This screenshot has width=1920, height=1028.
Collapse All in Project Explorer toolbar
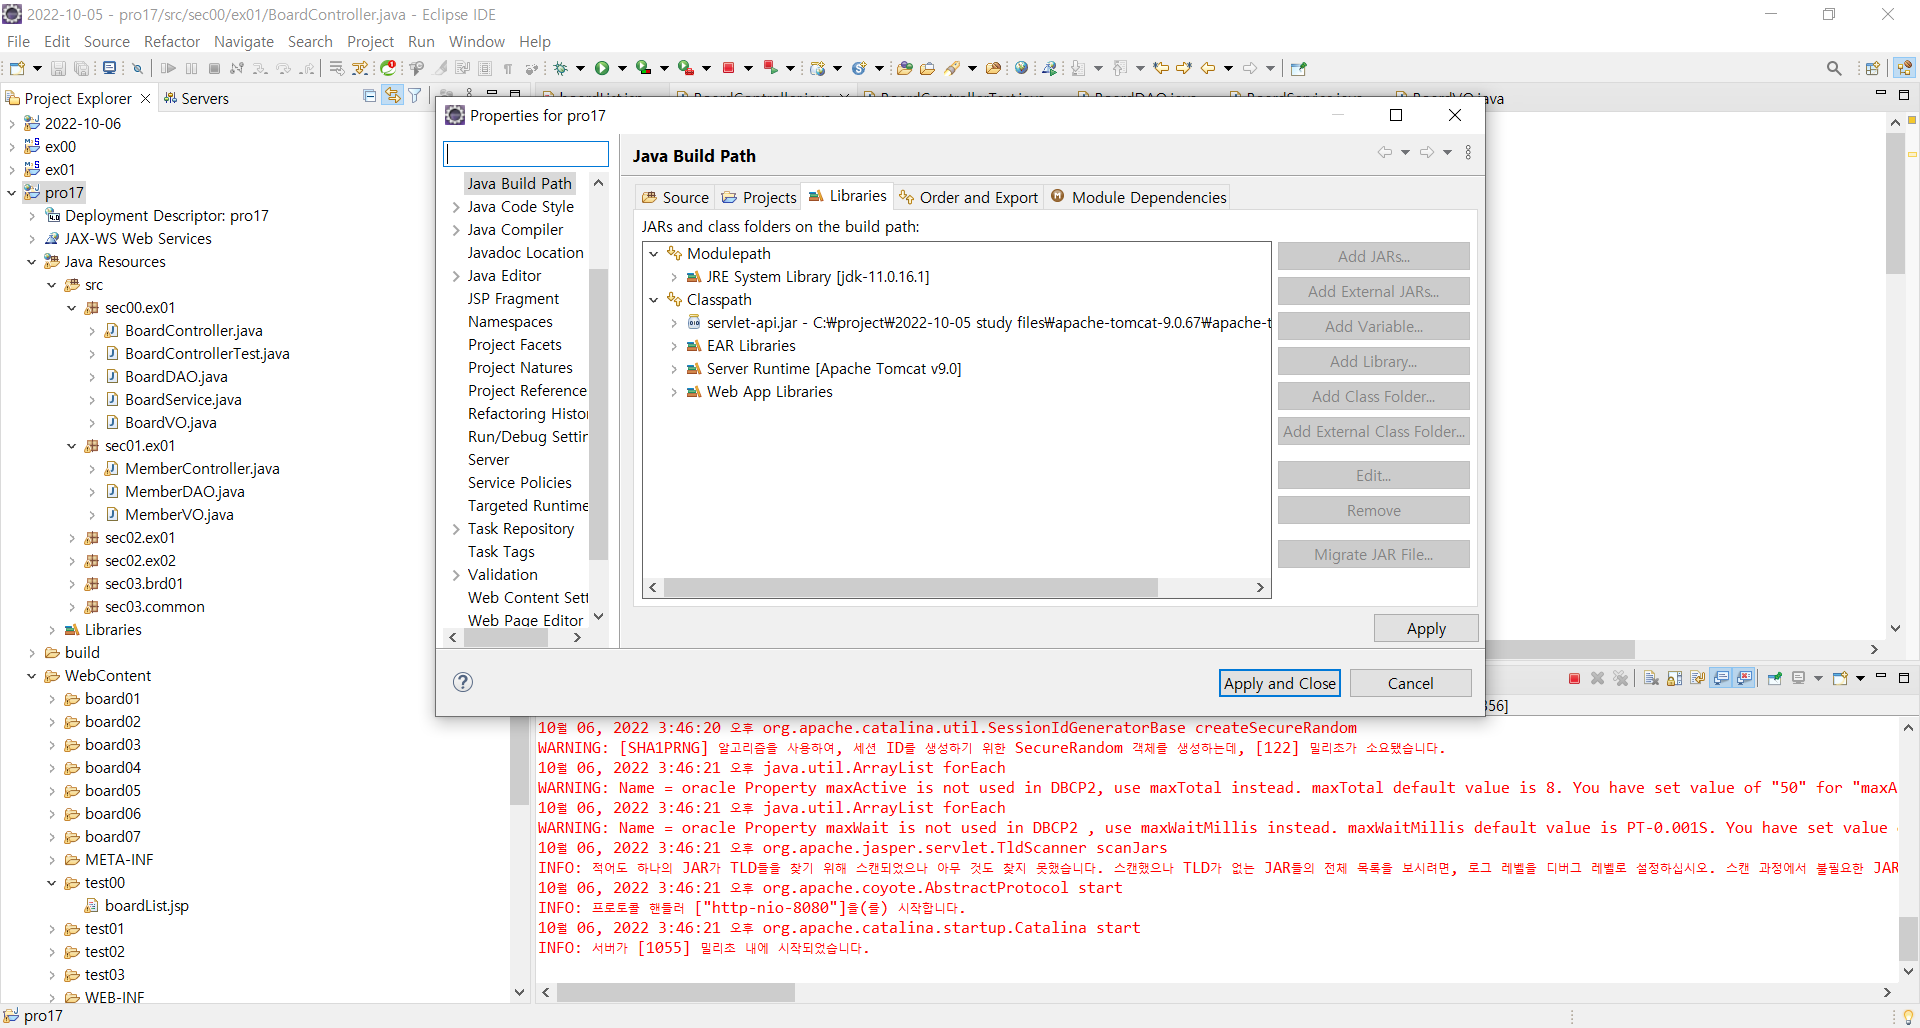click(x=370, y=96)
